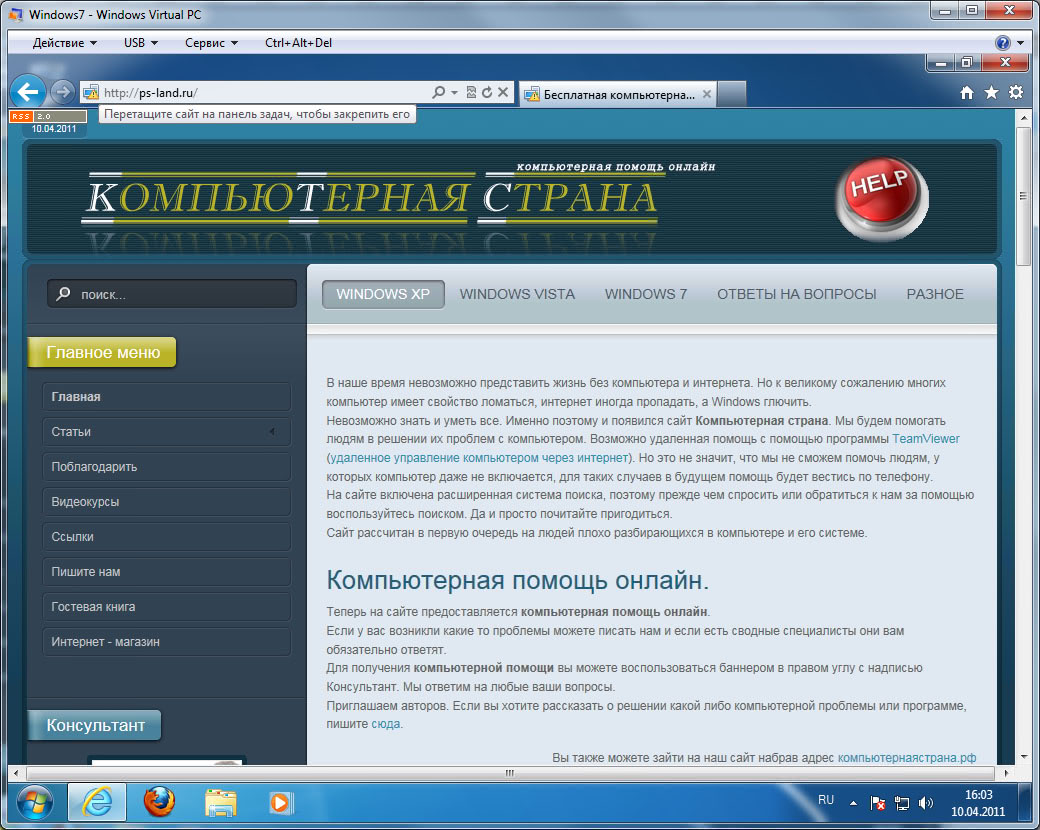Open the WINDOWS 7 tab

pos(646,294)
